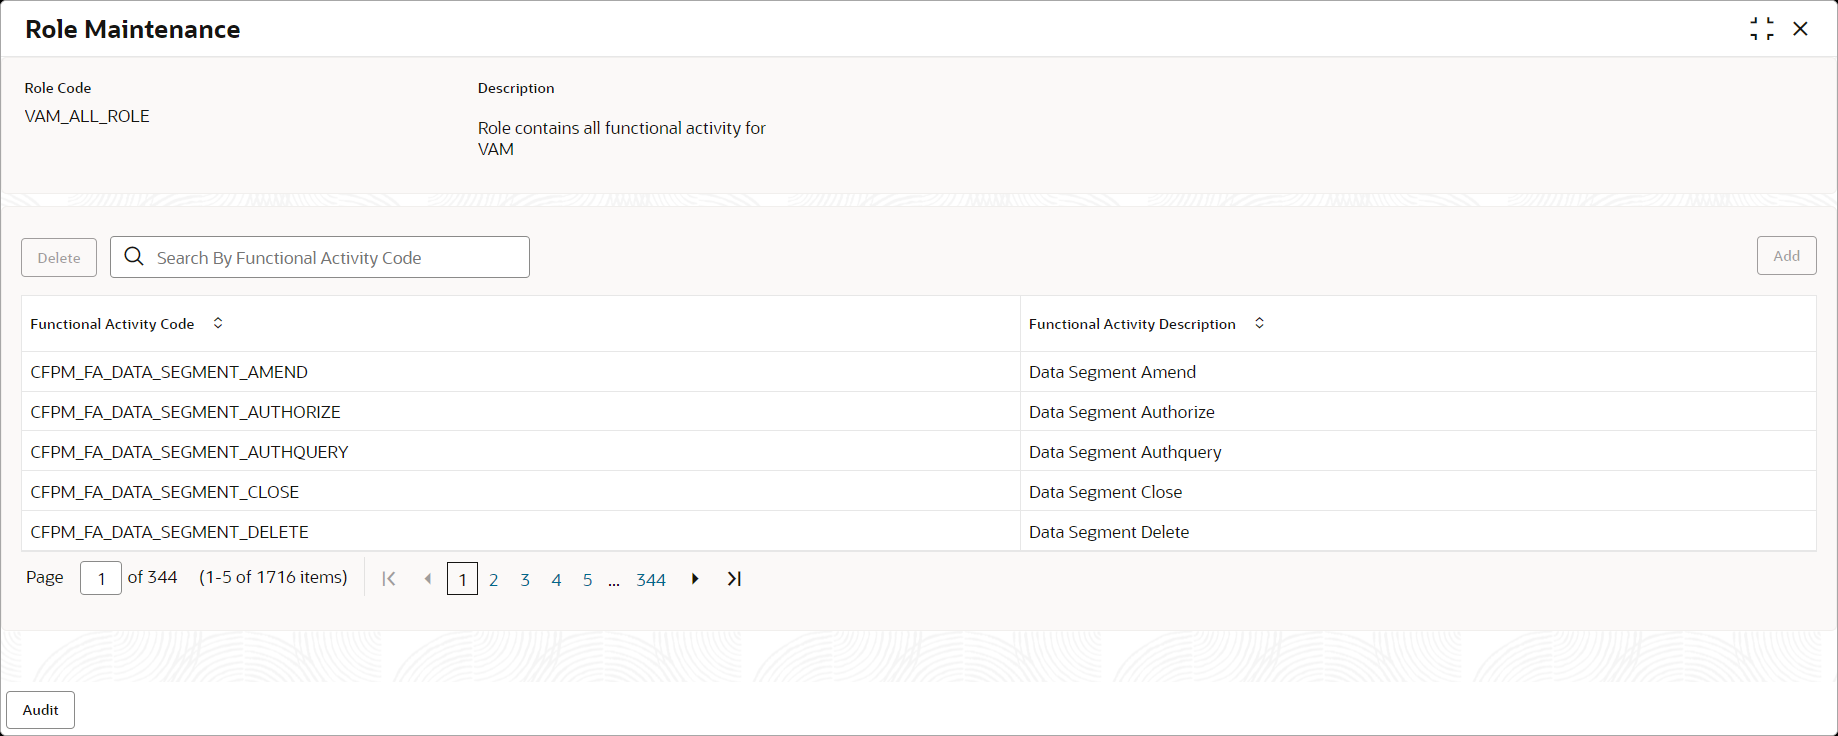1838x736 pixels.
Task: Collapse the Role Maintenance window view
Action: 1762,29
